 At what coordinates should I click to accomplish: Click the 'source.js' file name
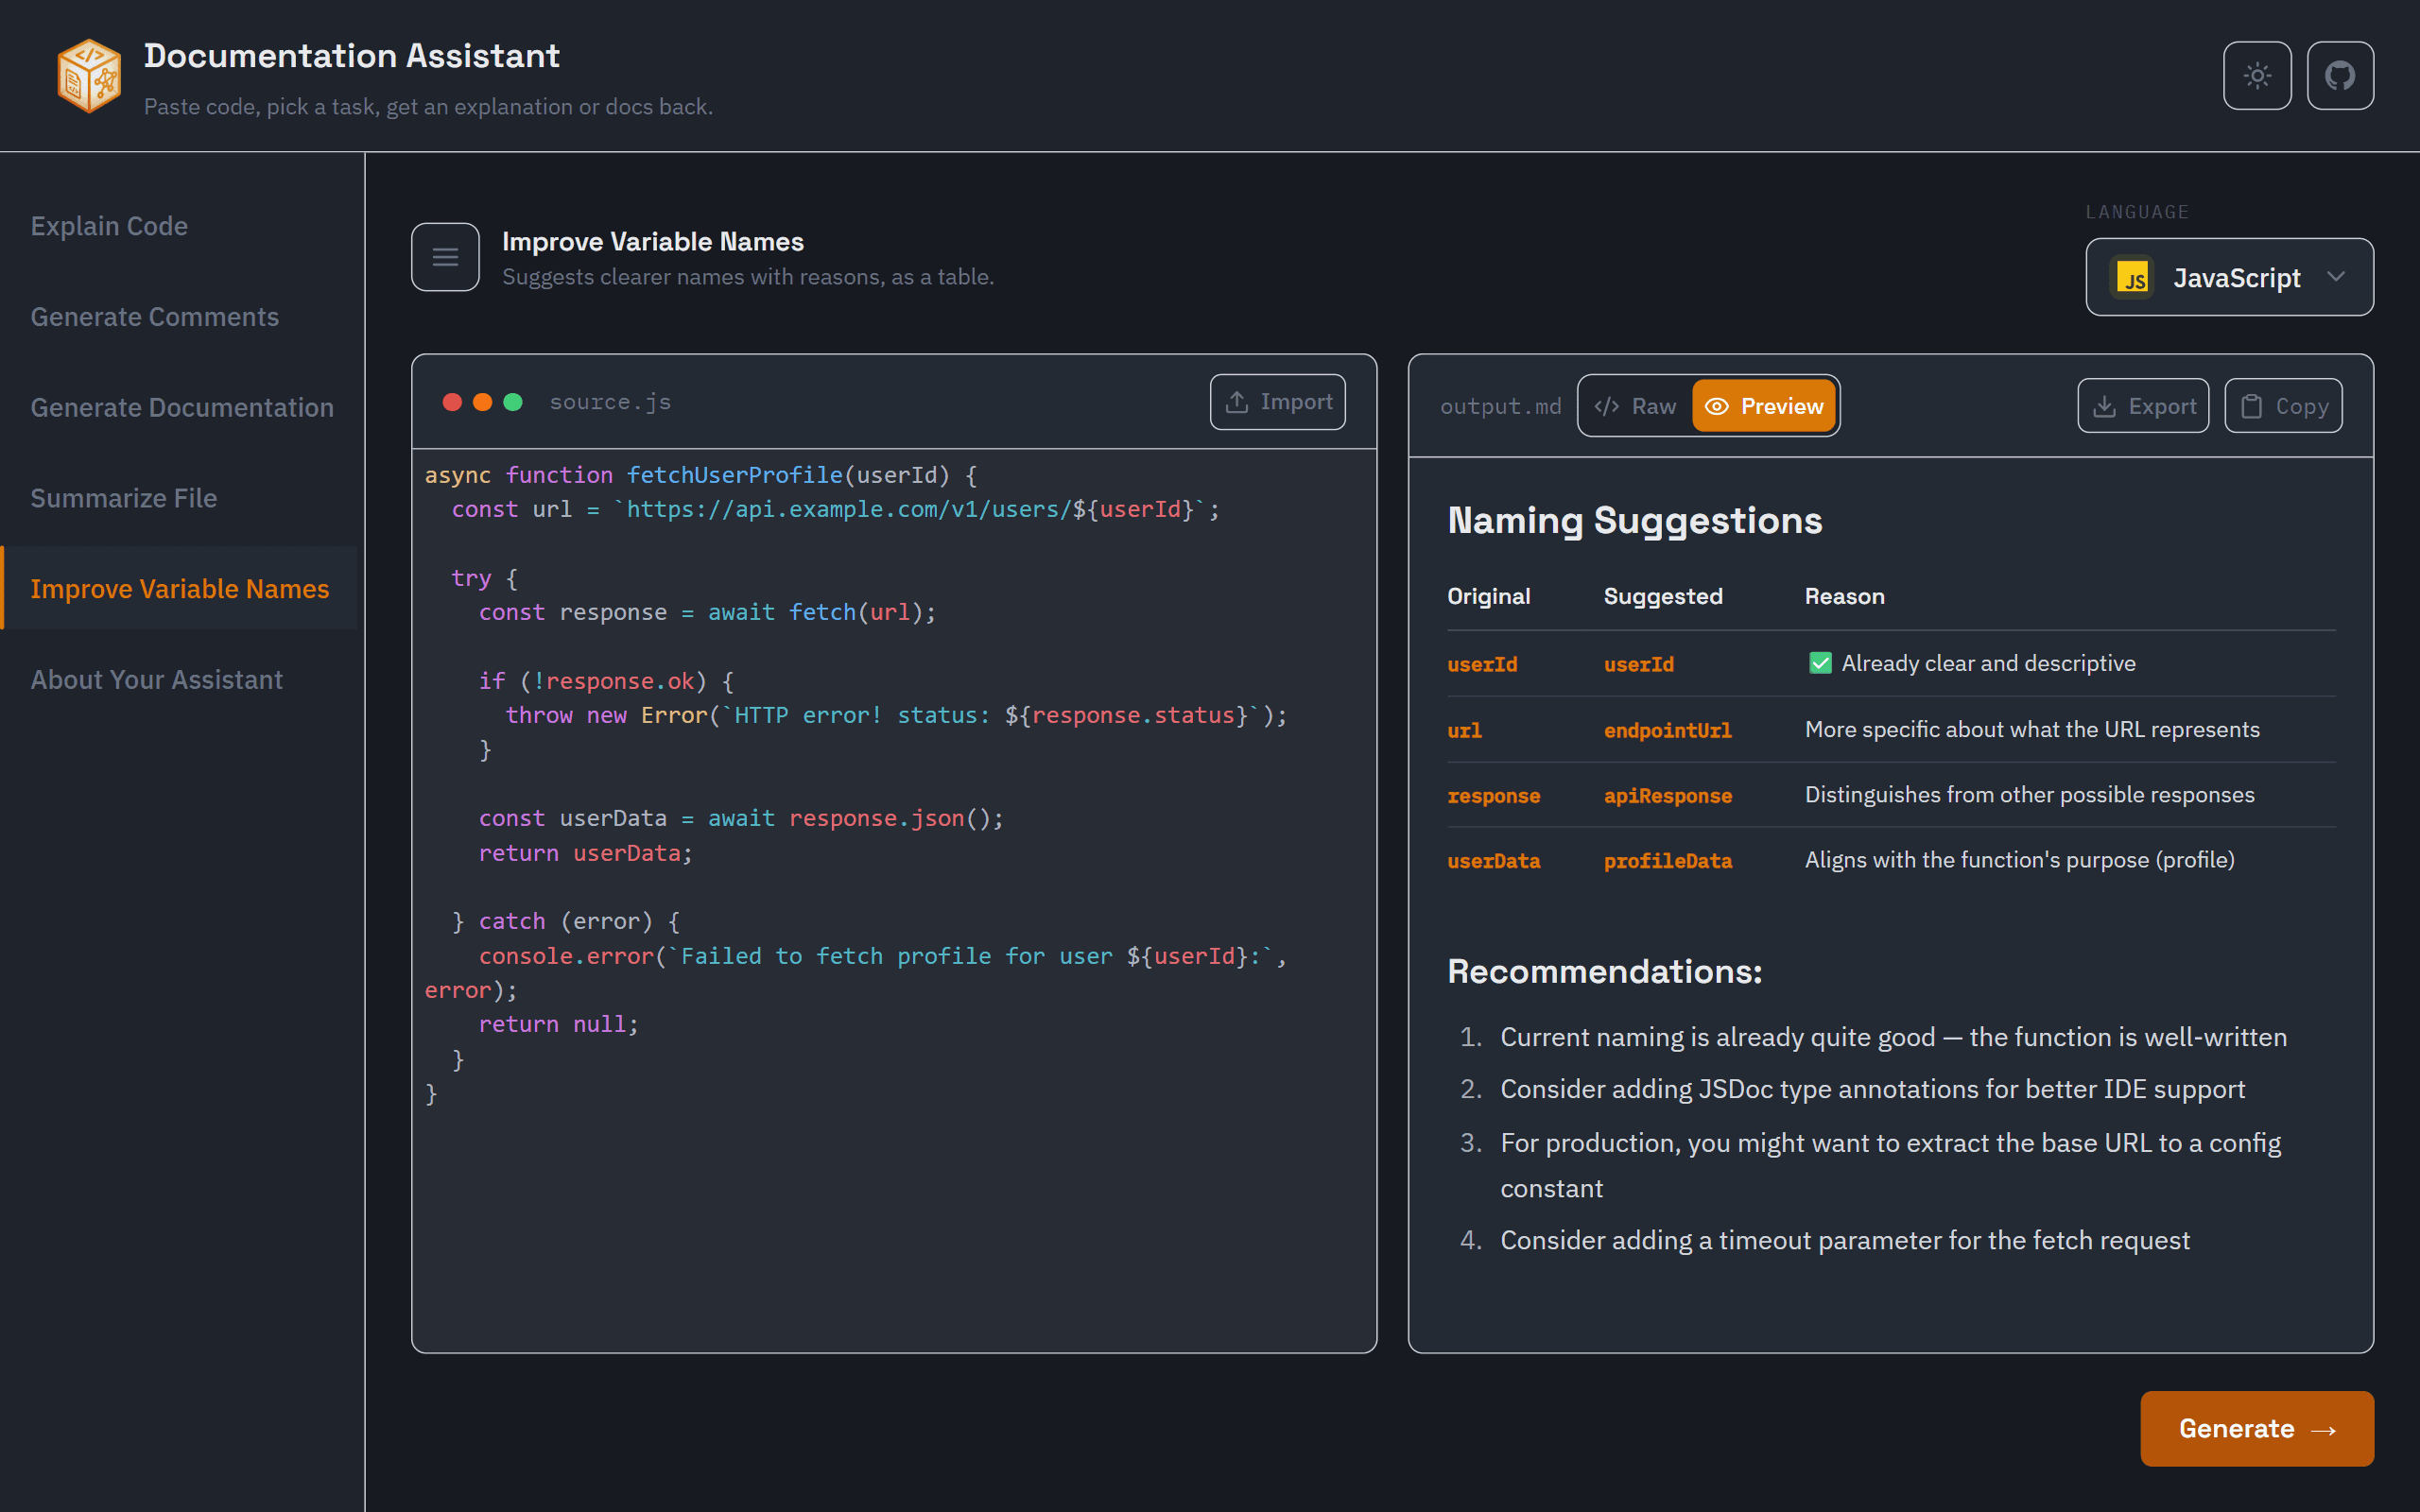tap(610, 402)
